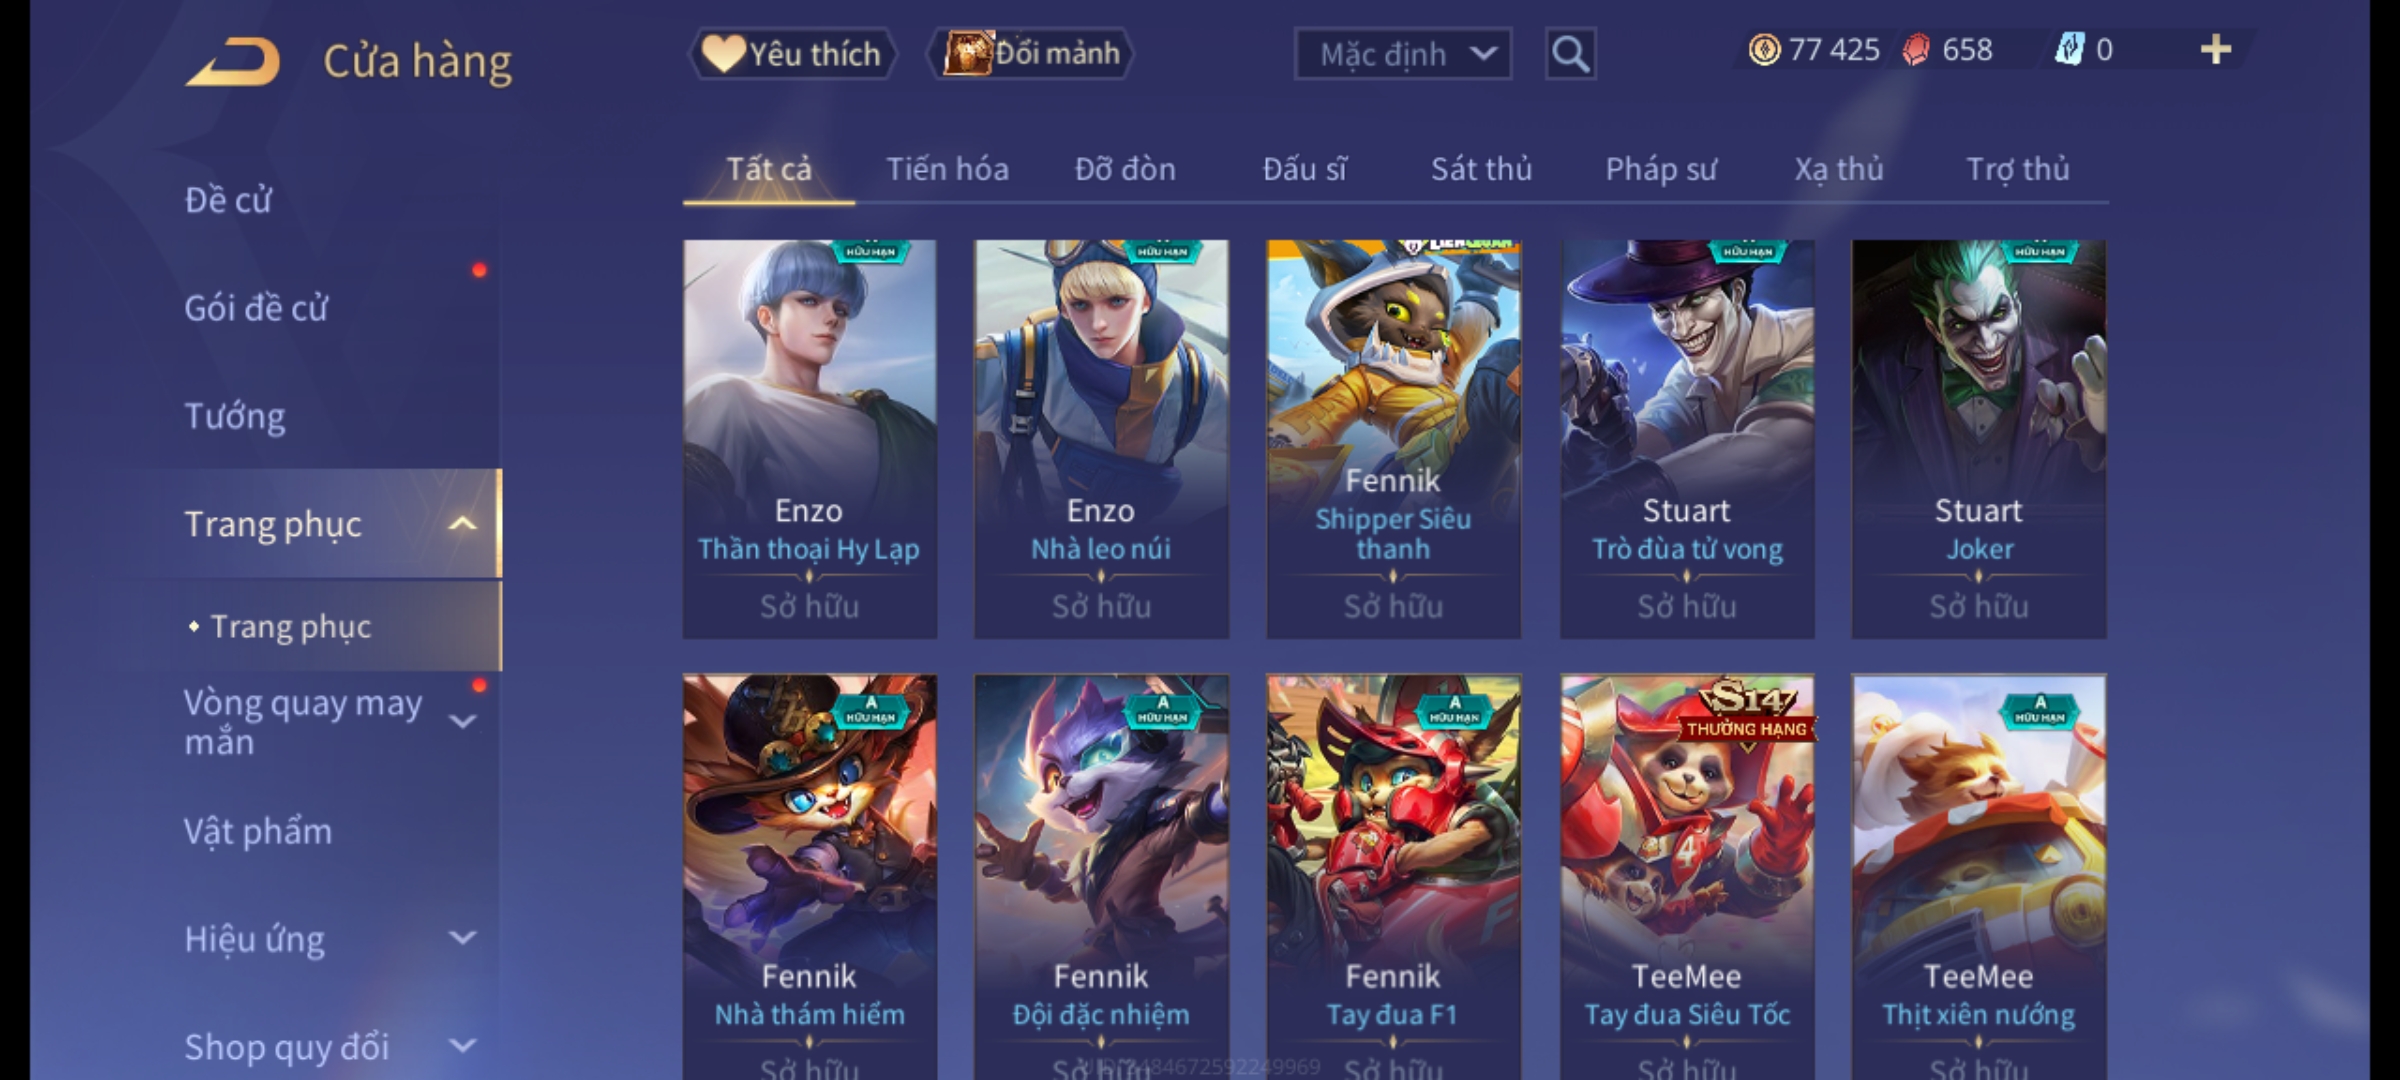
Task: Open the search magnifier icon
Action: tap(1570, 54)
